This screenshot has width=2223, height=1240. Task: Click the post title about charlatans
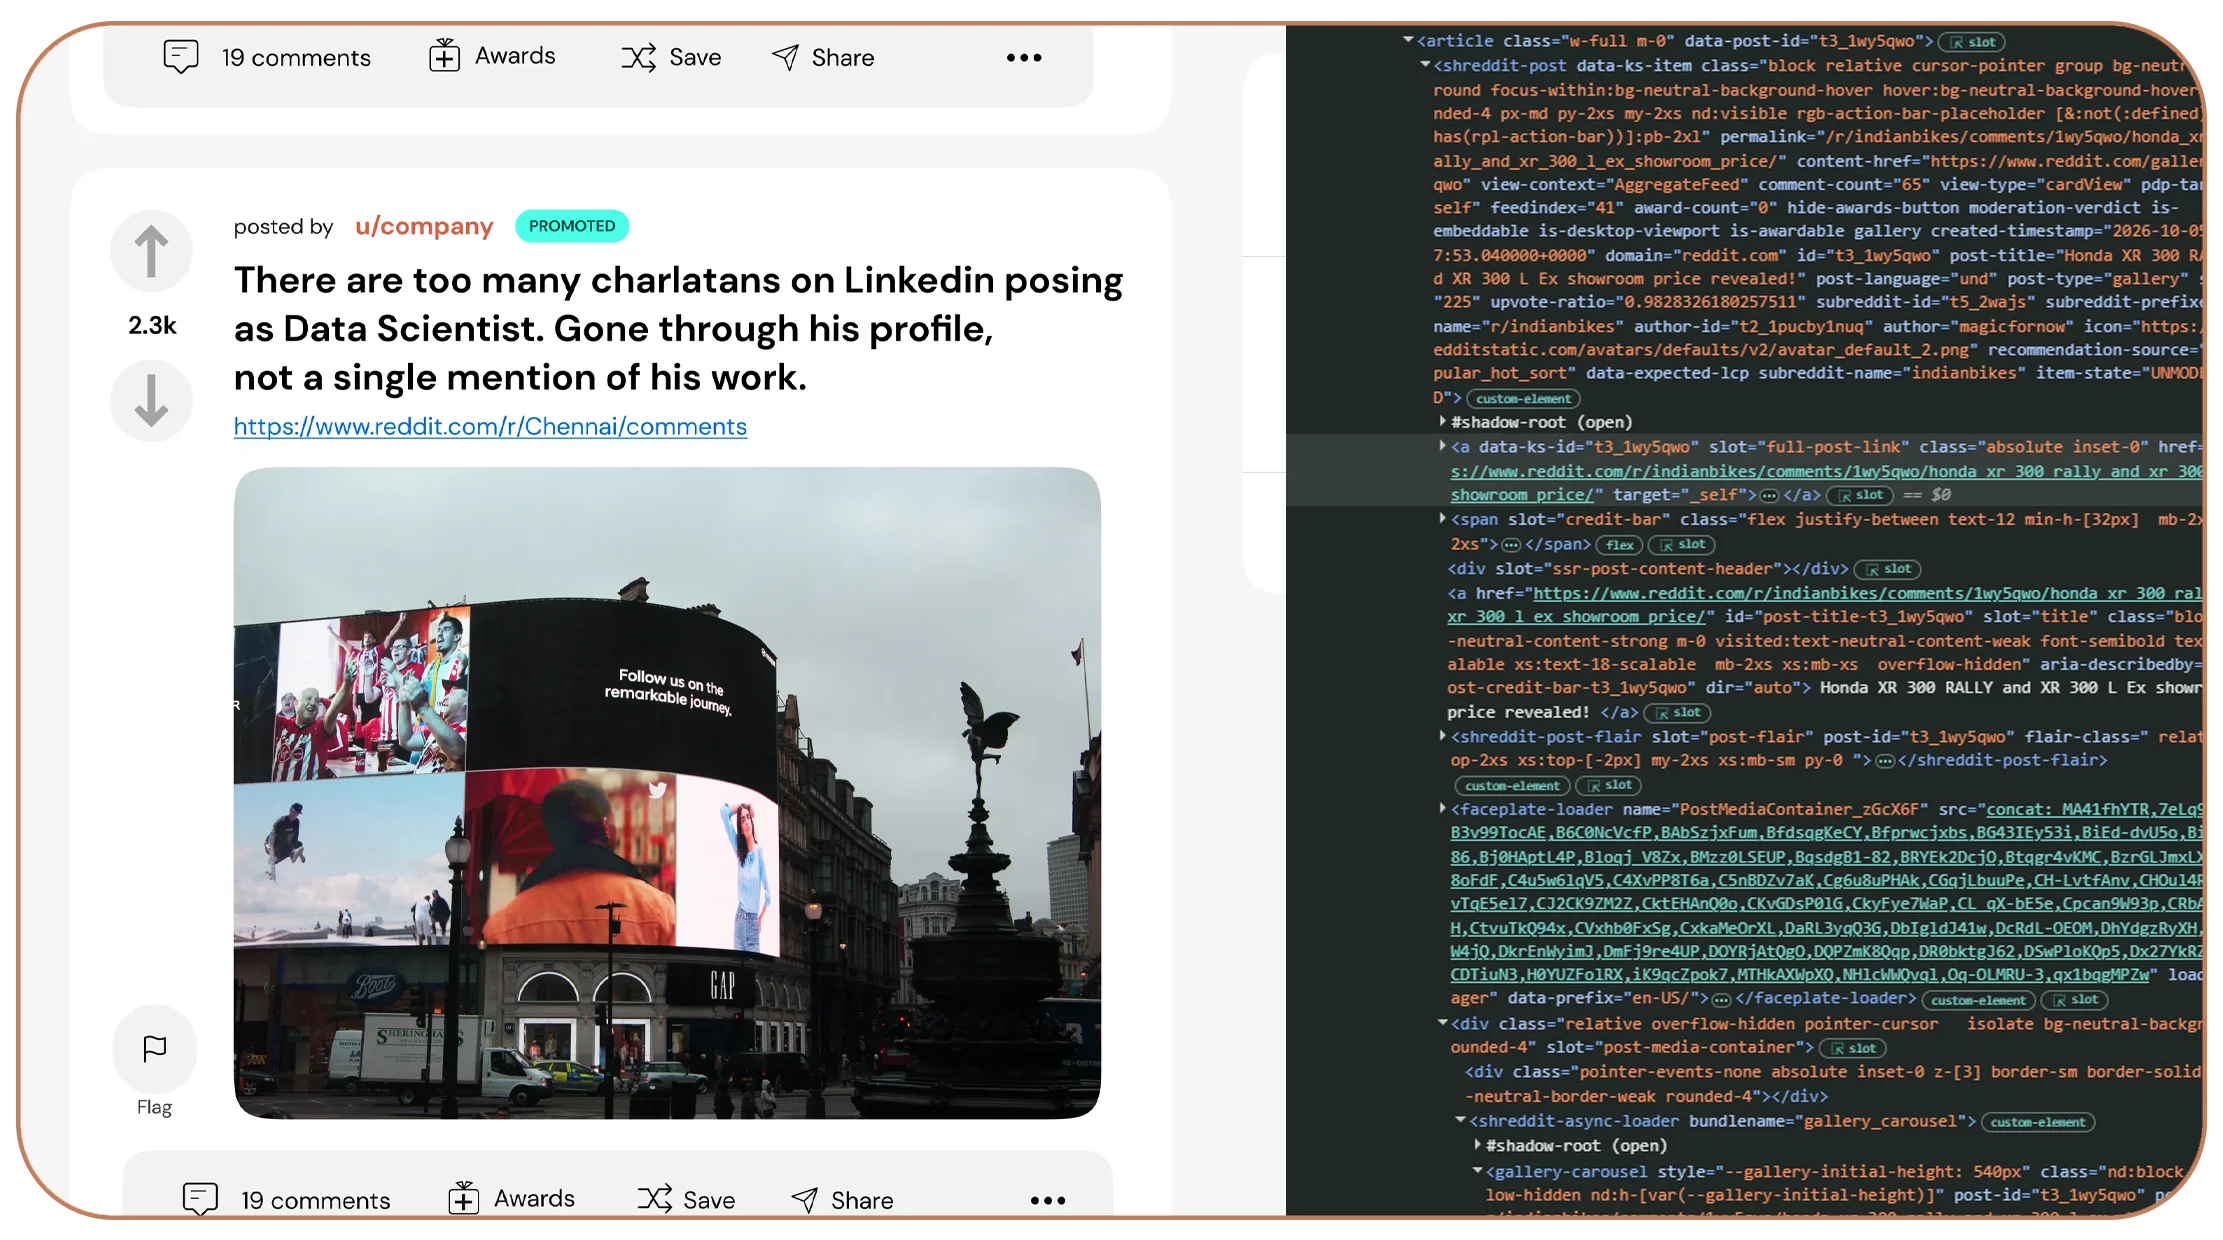[678, 329]
